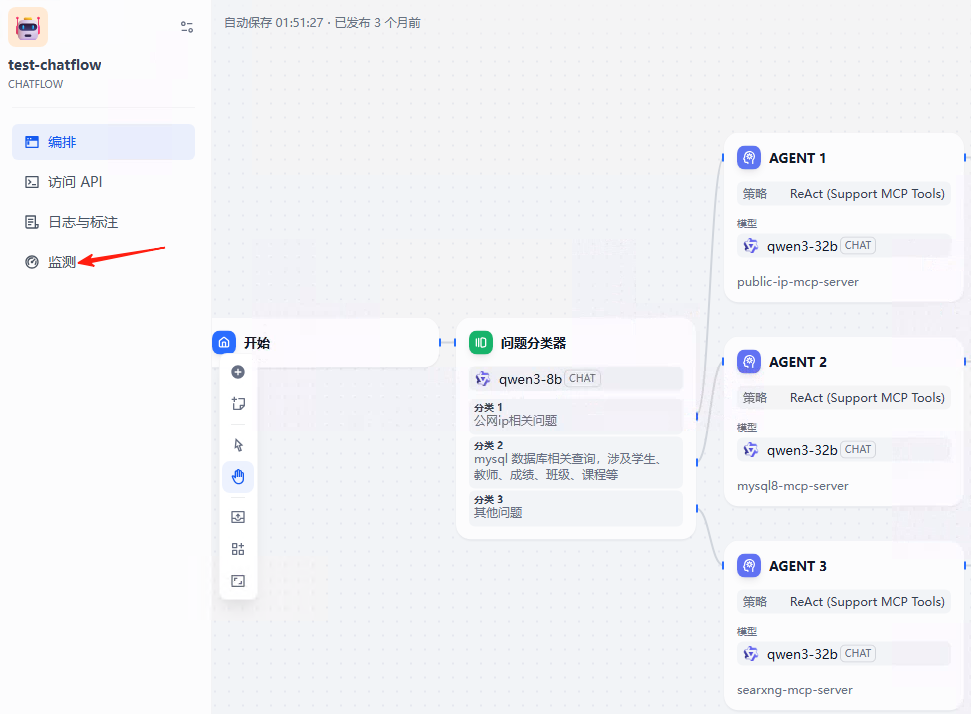Image resolution: width=971 pixels, height=714 pixels.
Task: Click the 开始 node home icon
Action: tap(224, 342)
